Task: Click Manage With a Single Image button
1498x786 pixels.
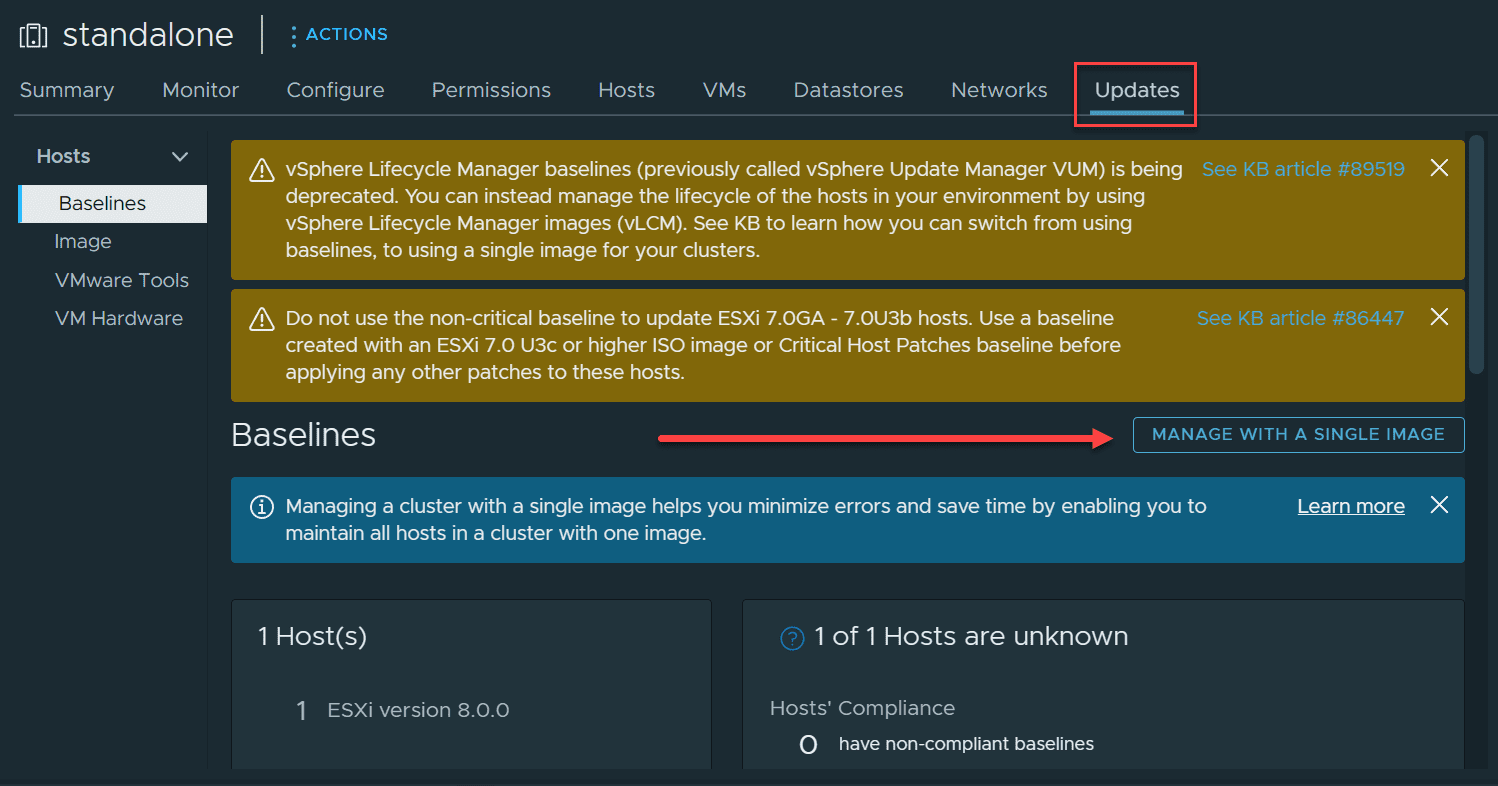Action: pos(1298,435)
